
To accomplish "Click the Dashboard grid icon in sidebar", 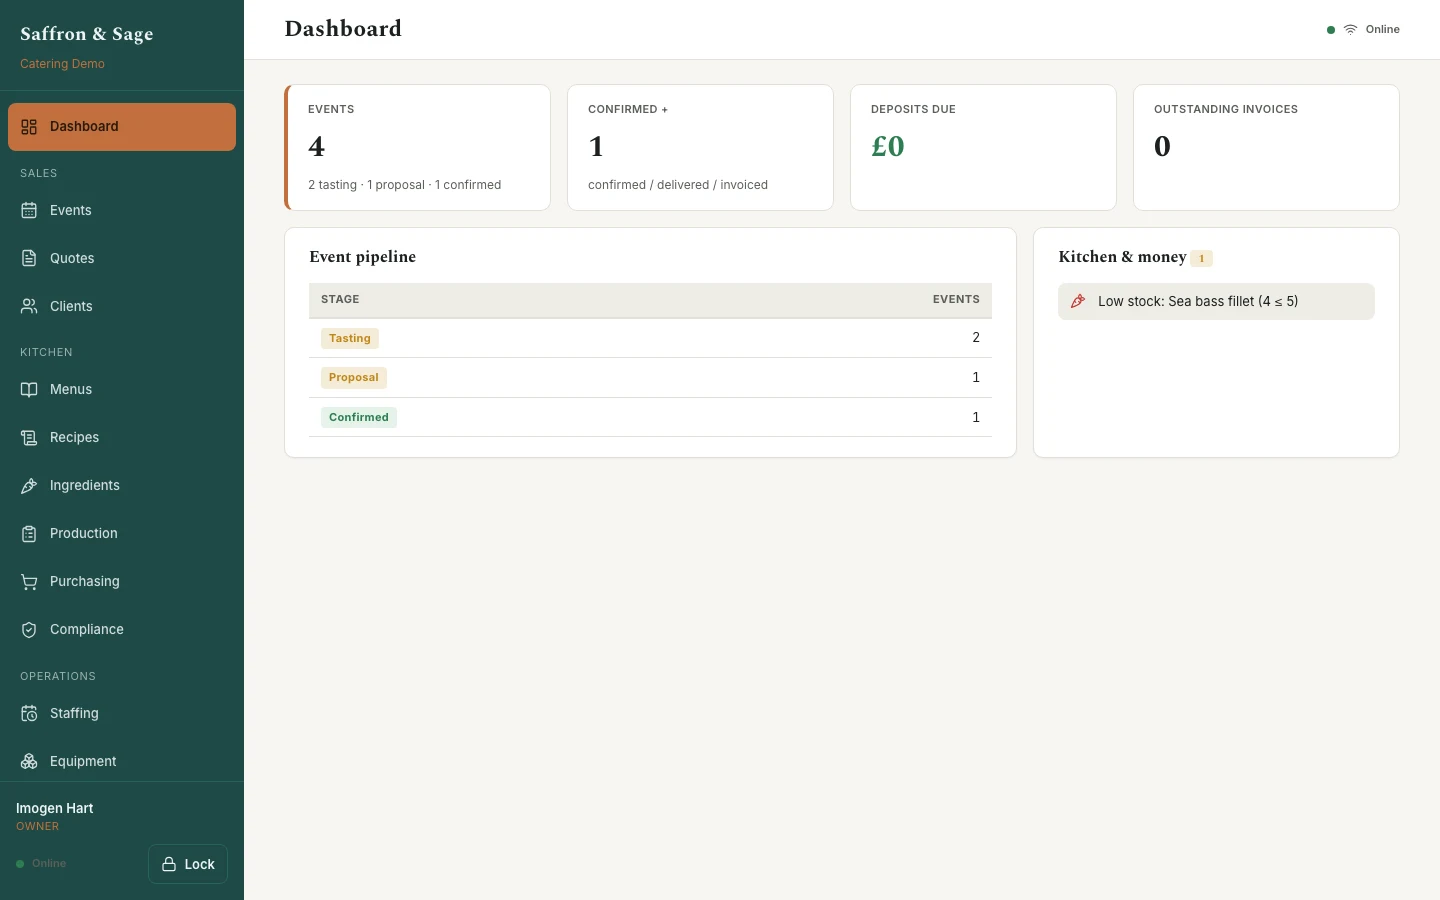I will point(29,127).
